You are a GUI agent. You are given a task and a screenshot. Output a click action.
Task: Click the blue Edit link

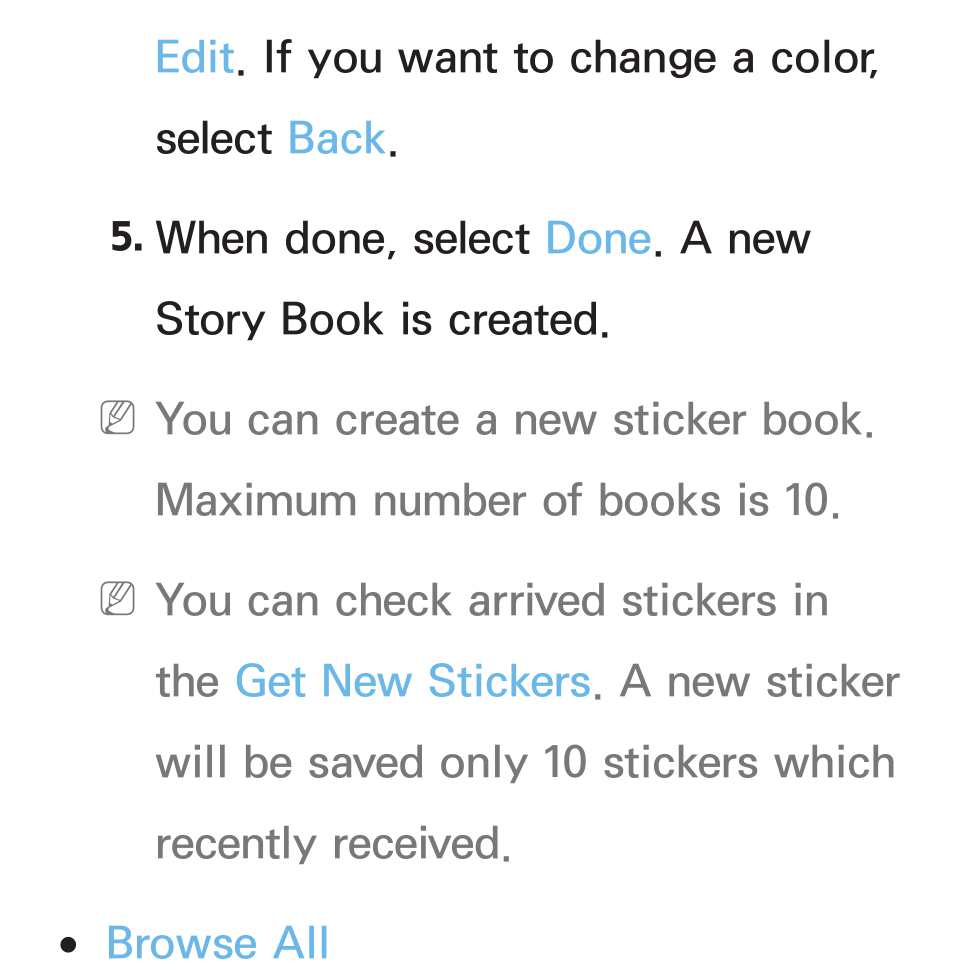point(195,57)
